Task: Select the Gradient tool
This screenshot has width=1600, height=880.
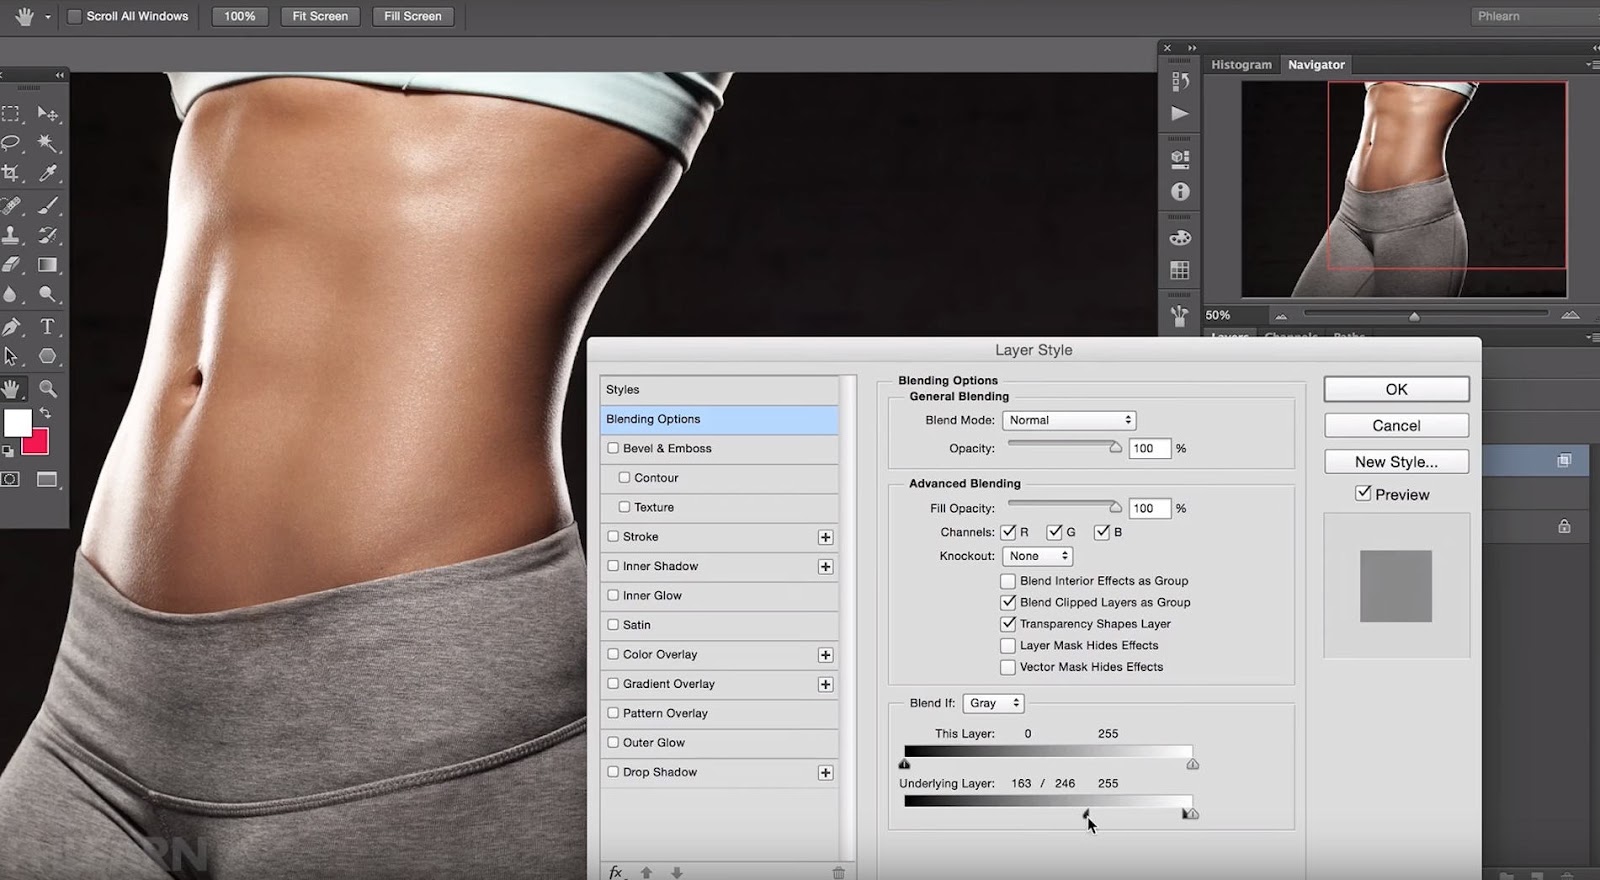Action: click(x=47, y=265)
